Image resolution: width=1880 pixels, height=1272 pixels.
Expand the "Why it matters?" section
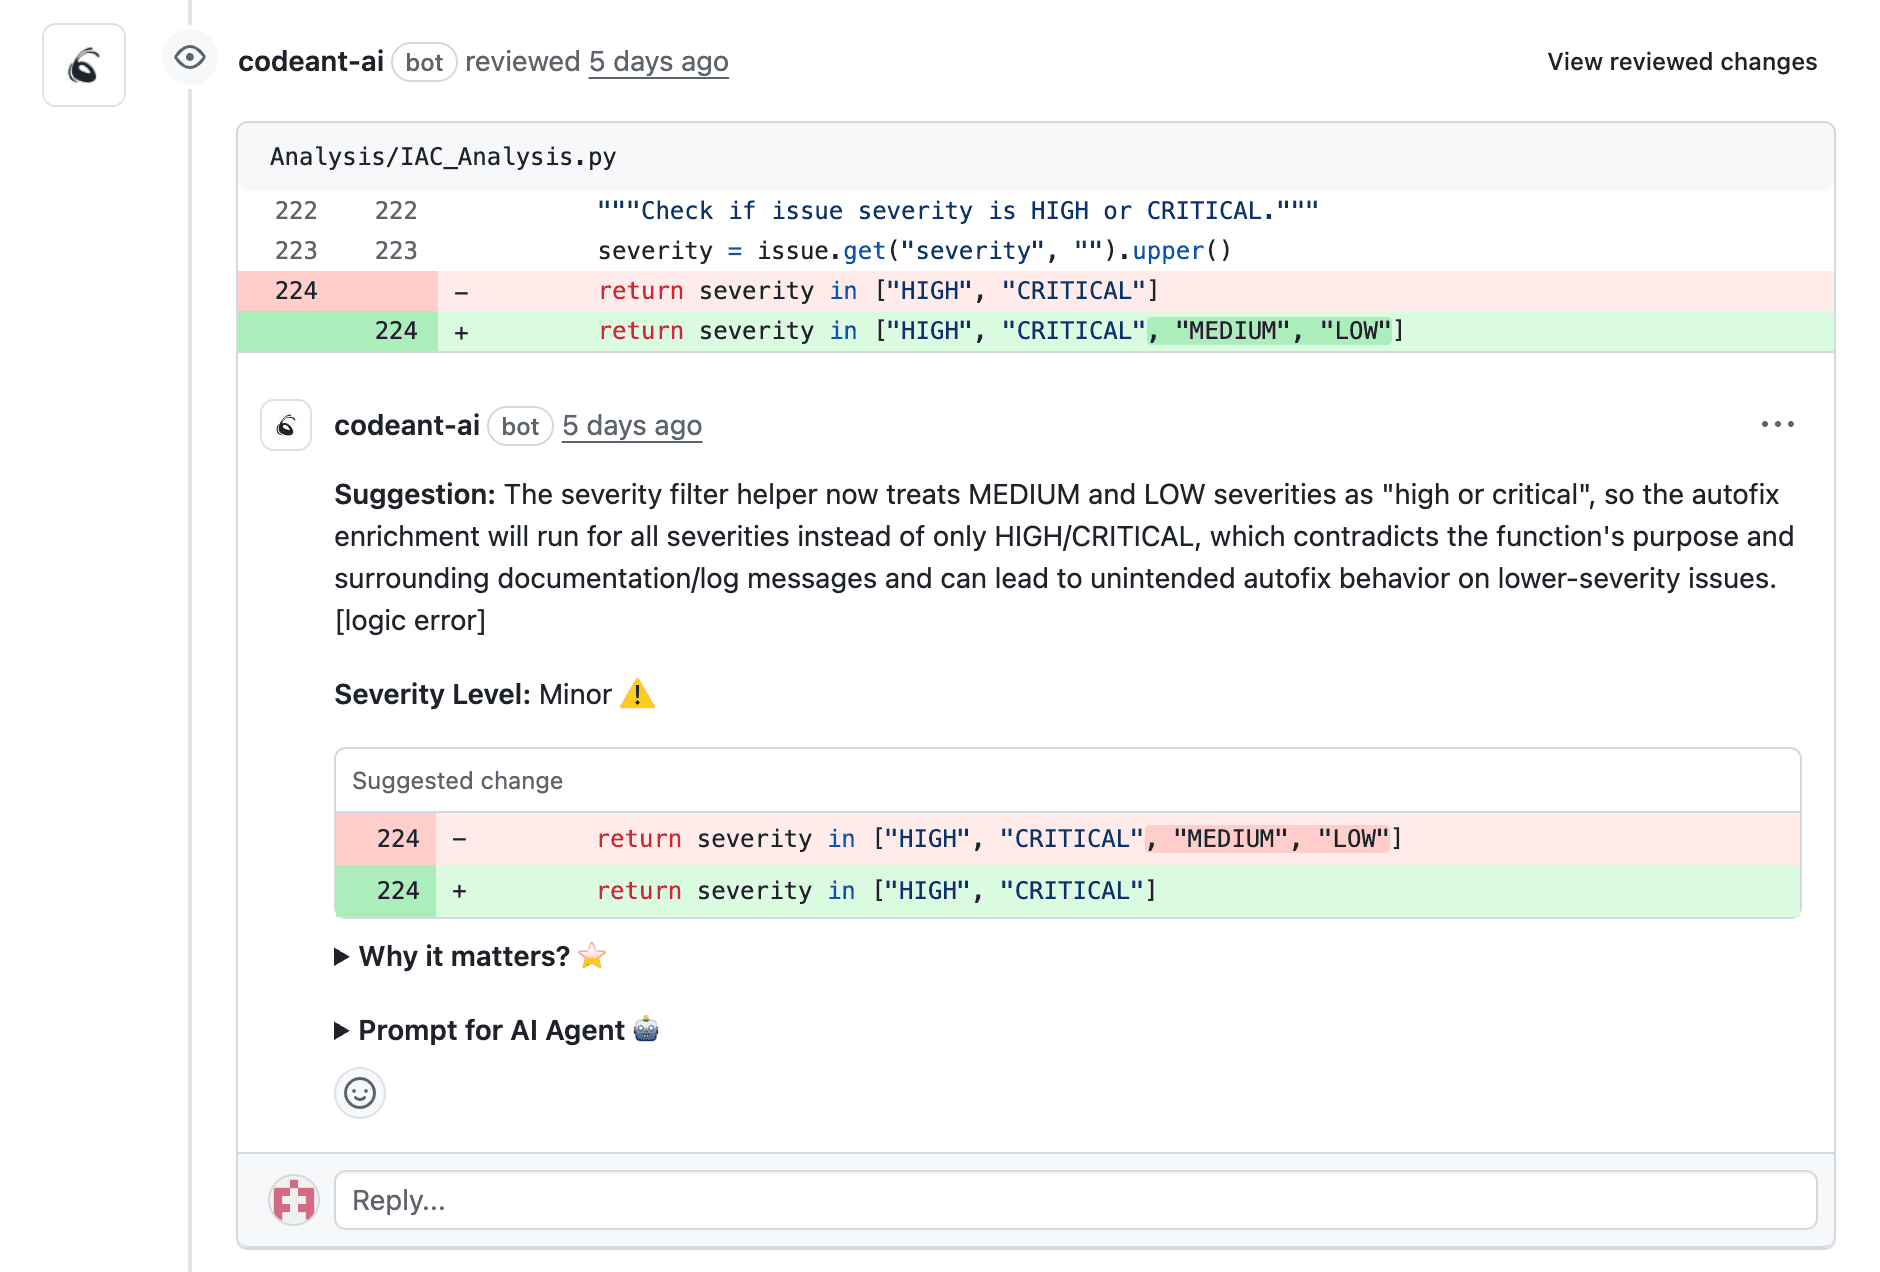click(464, 957)
